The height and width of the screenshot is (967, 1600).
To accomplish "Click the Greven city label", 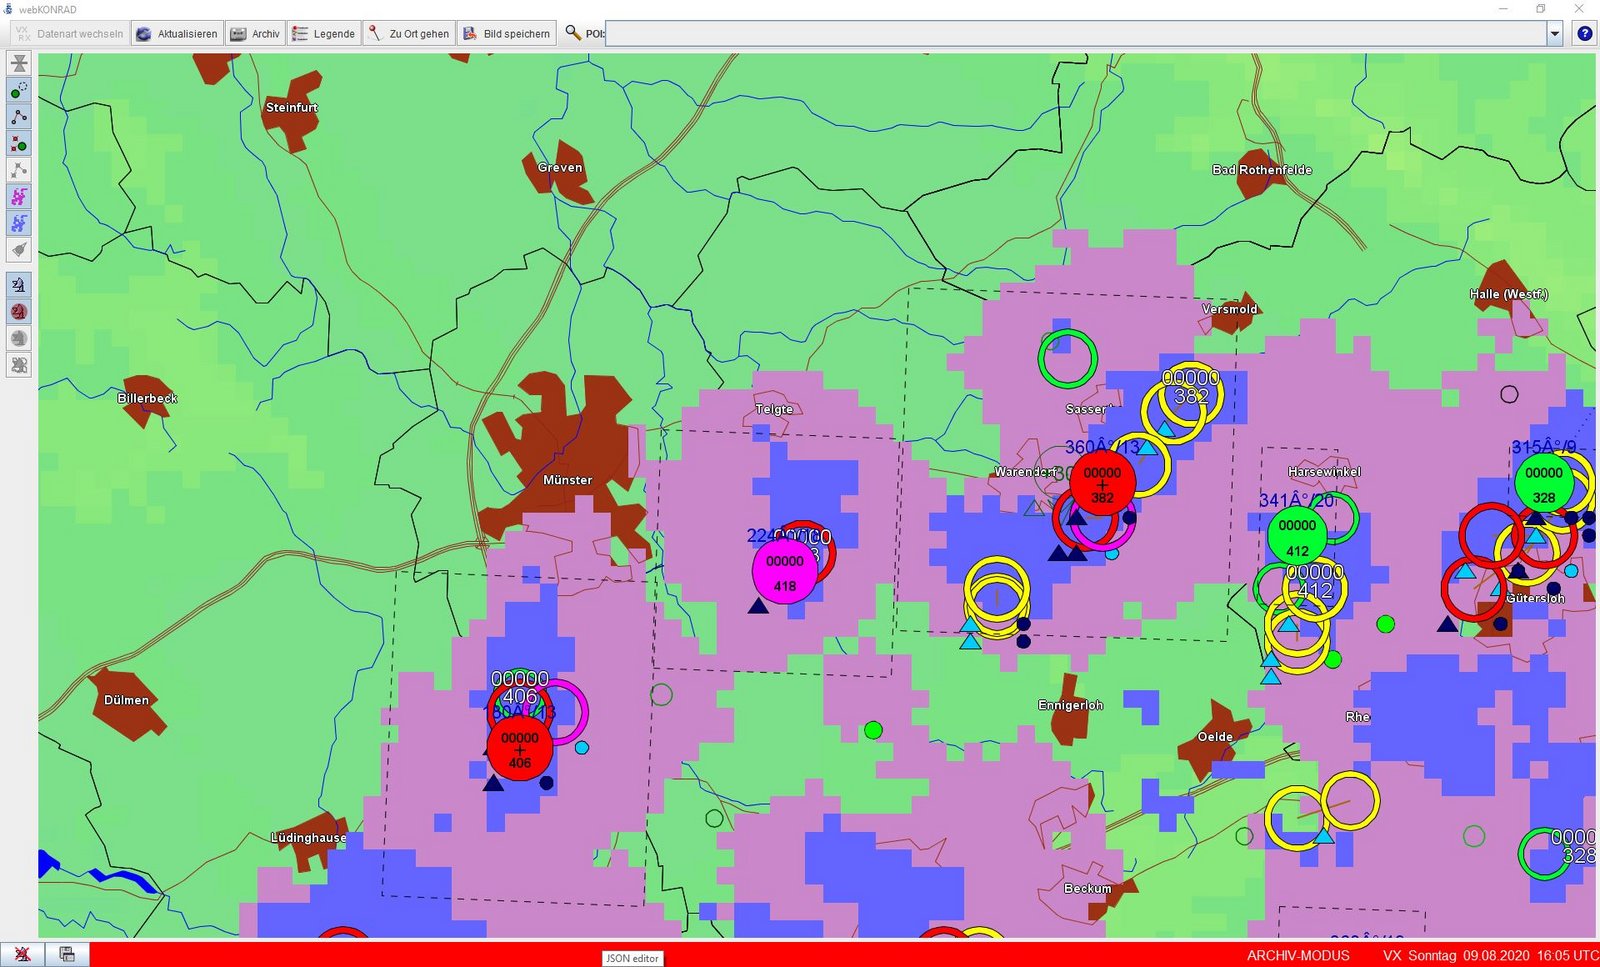I will pos(560,167).
